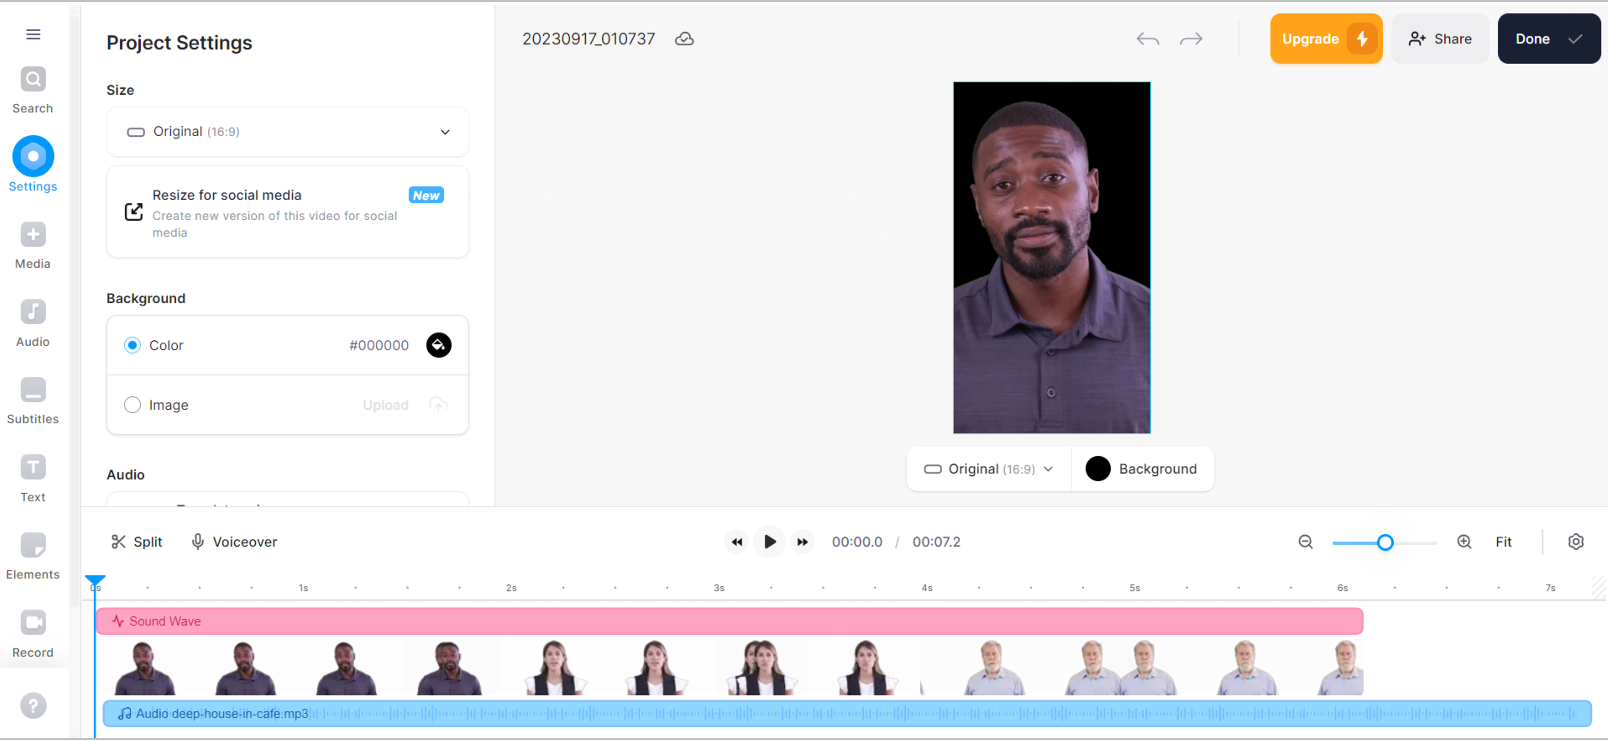Open the Audio sidebar panel
This screenshot has width=1608, height=740.
[x=33, y=323]
